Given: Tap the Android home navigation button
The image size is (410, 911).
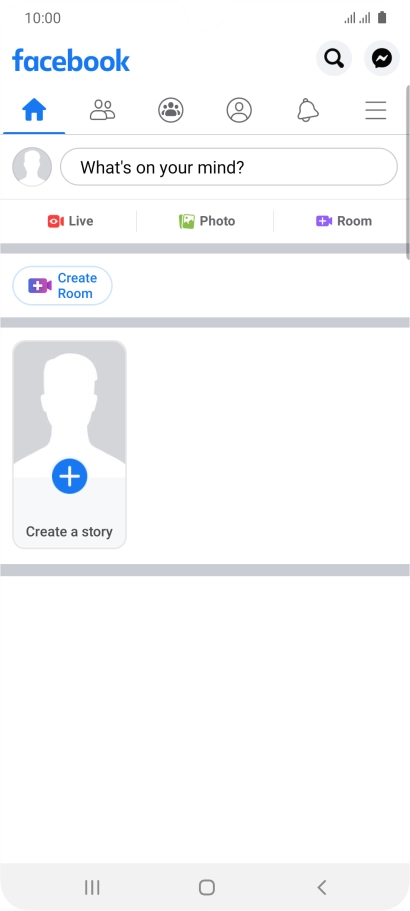Looking at the screenshot, I should pyautogui.click(x=207, y=887).
